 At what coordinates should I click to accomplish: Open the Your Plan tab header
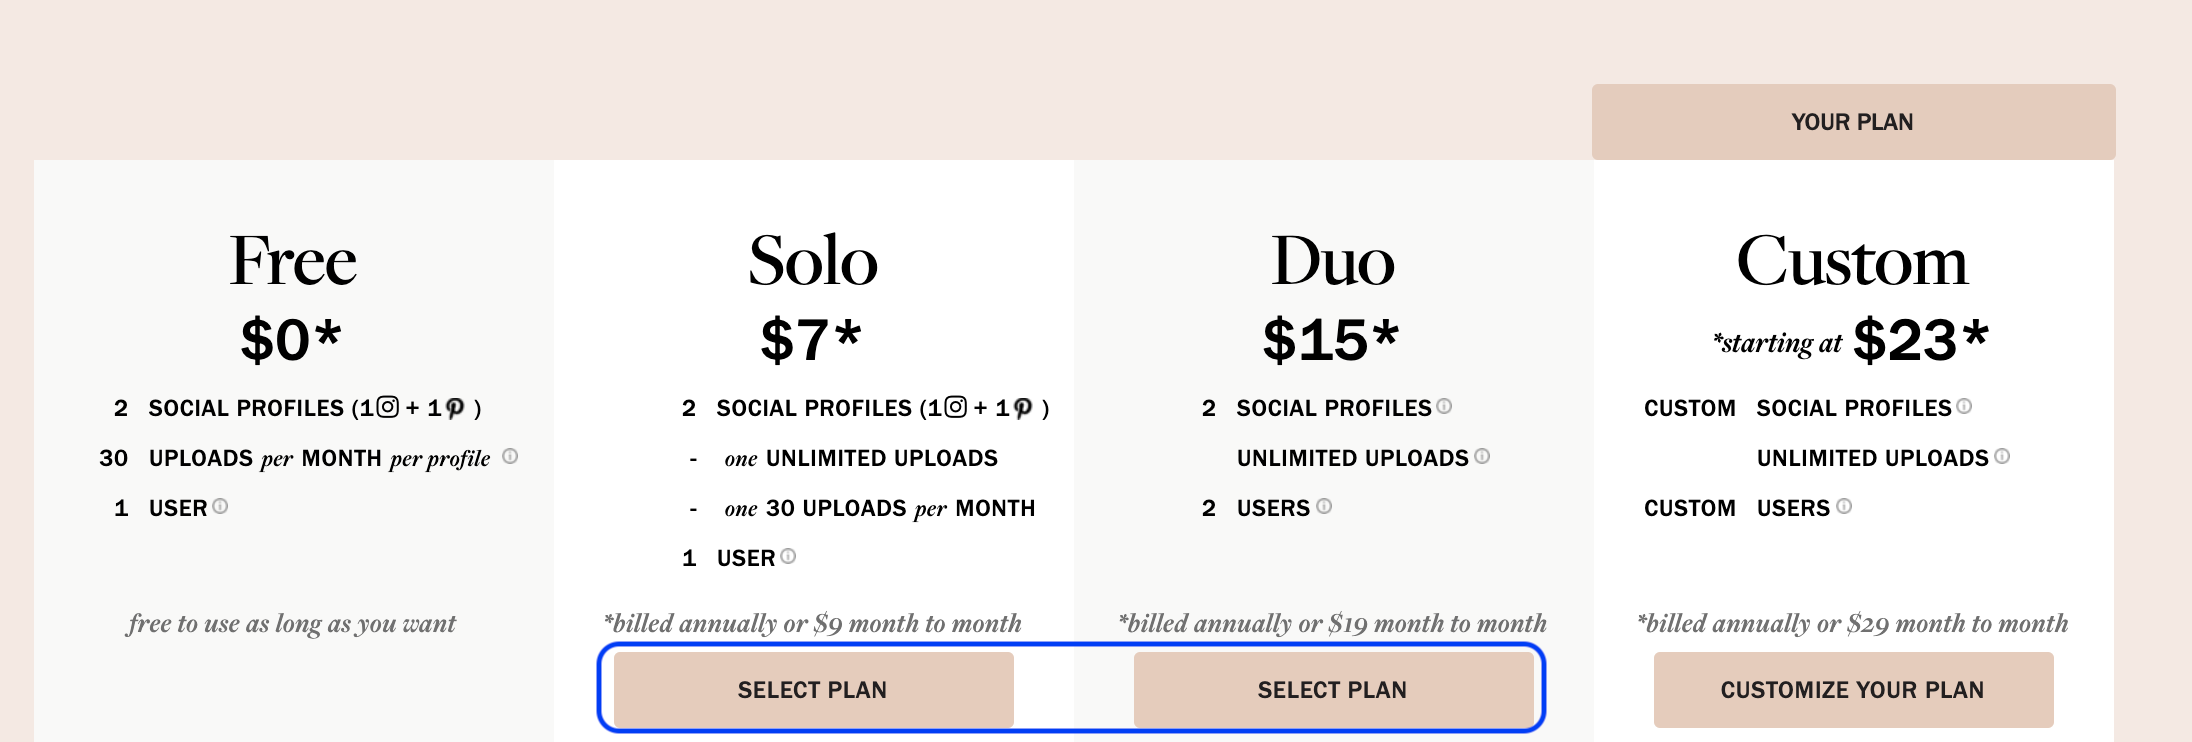(1853, 122)
